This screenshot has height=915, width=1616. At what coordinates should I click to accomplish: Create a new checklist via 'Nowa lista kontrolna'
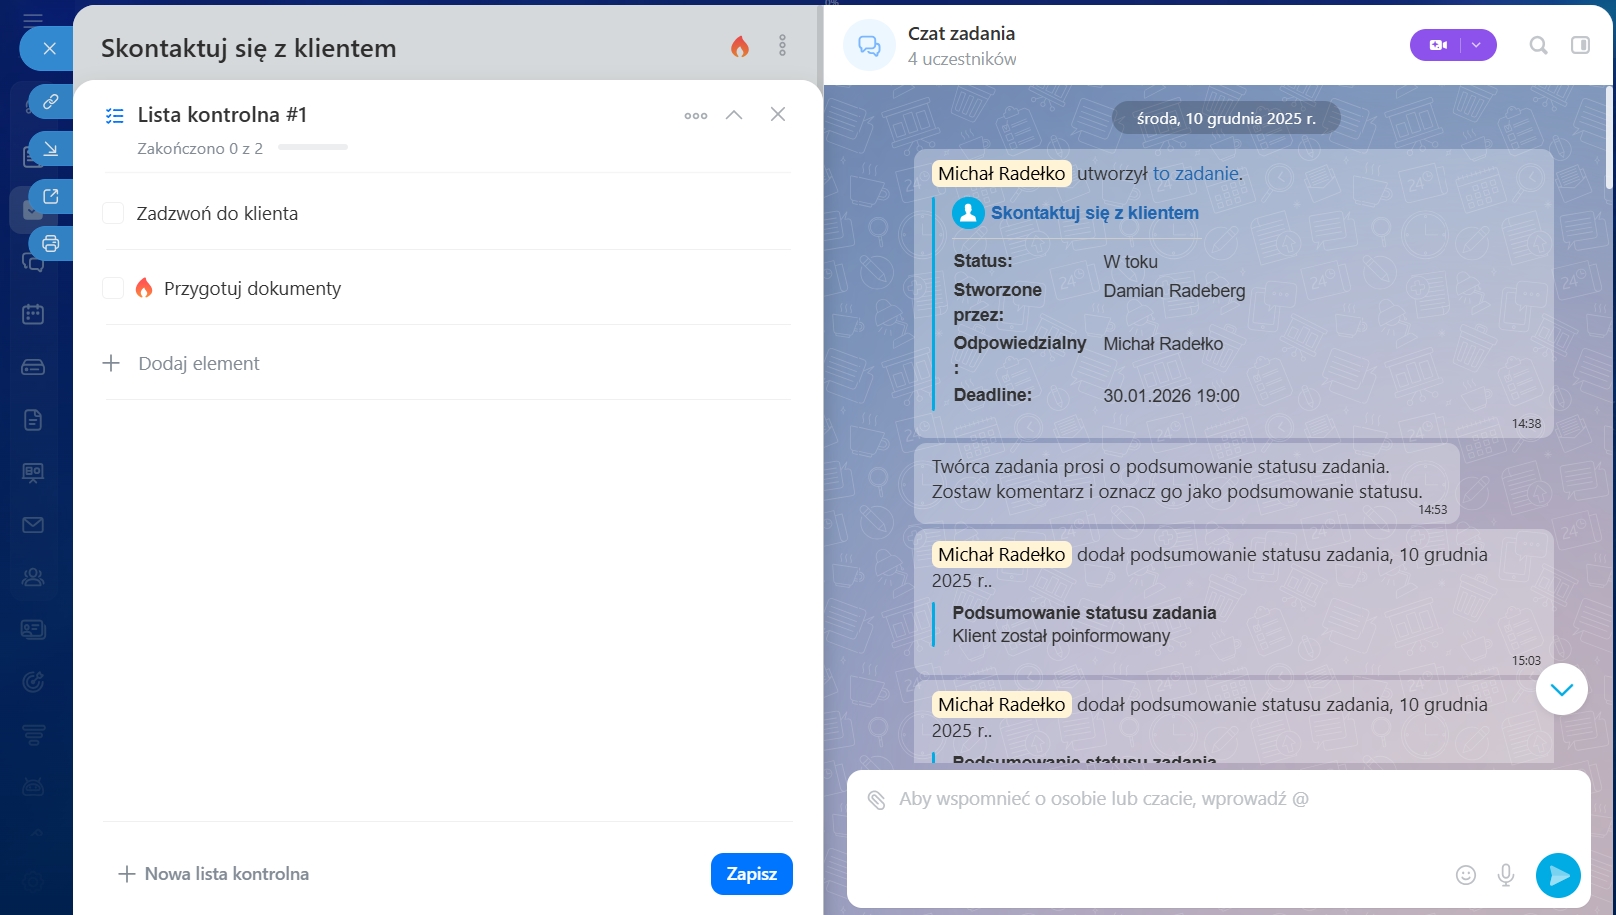[214, 874]
